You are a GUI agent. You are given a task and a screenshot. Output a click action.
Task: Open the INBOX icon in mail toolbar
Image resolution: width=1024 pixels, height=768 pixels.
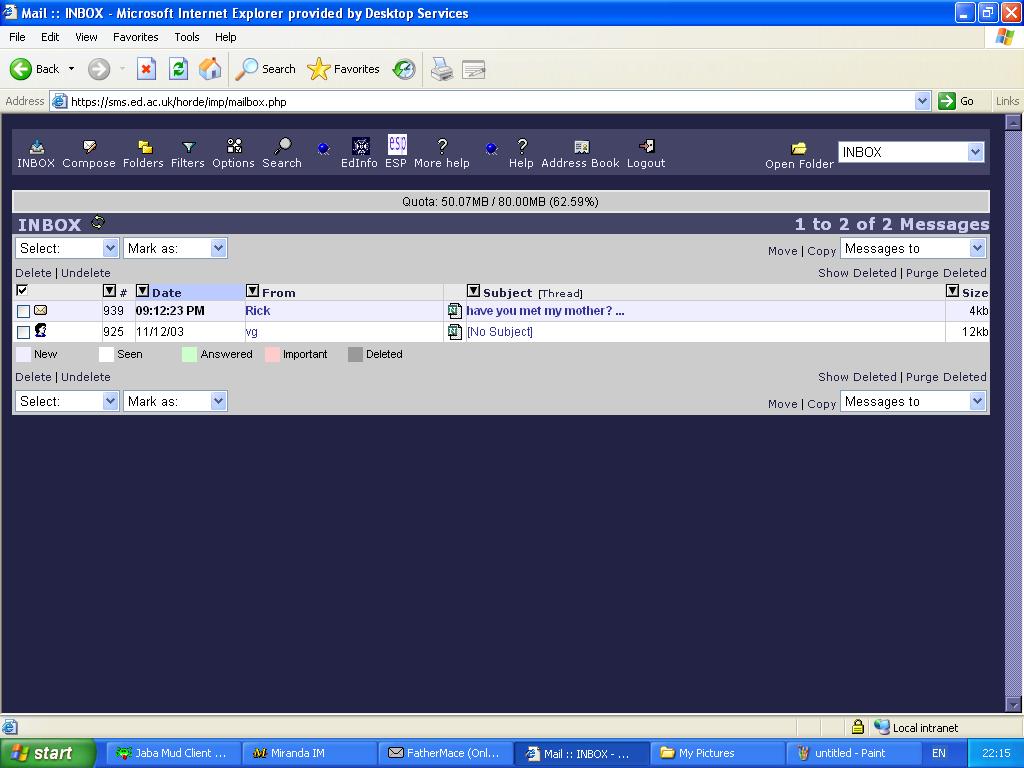point(37,146)
